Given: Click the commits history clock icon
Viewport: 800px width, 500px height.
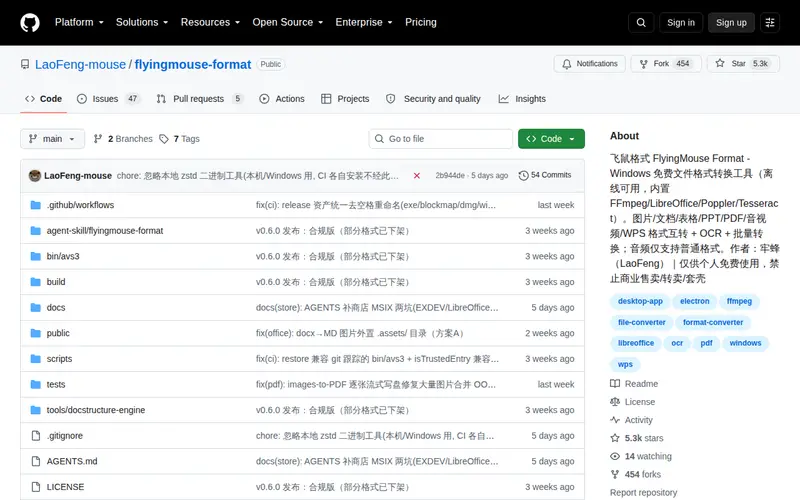Looking at the screenshot, I should point(523,176).
